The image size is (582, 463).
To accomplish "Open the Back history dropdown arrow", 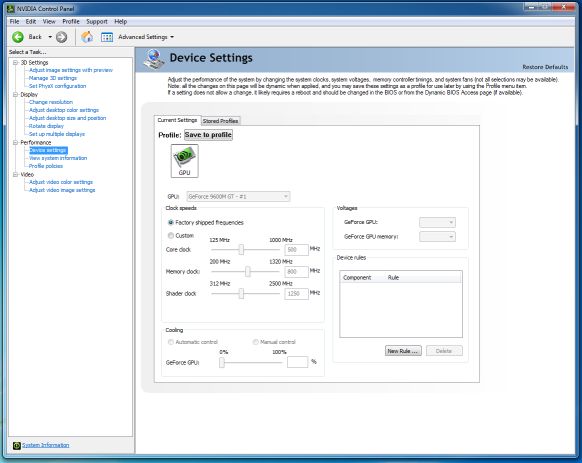I will click(x=50, y=37).
